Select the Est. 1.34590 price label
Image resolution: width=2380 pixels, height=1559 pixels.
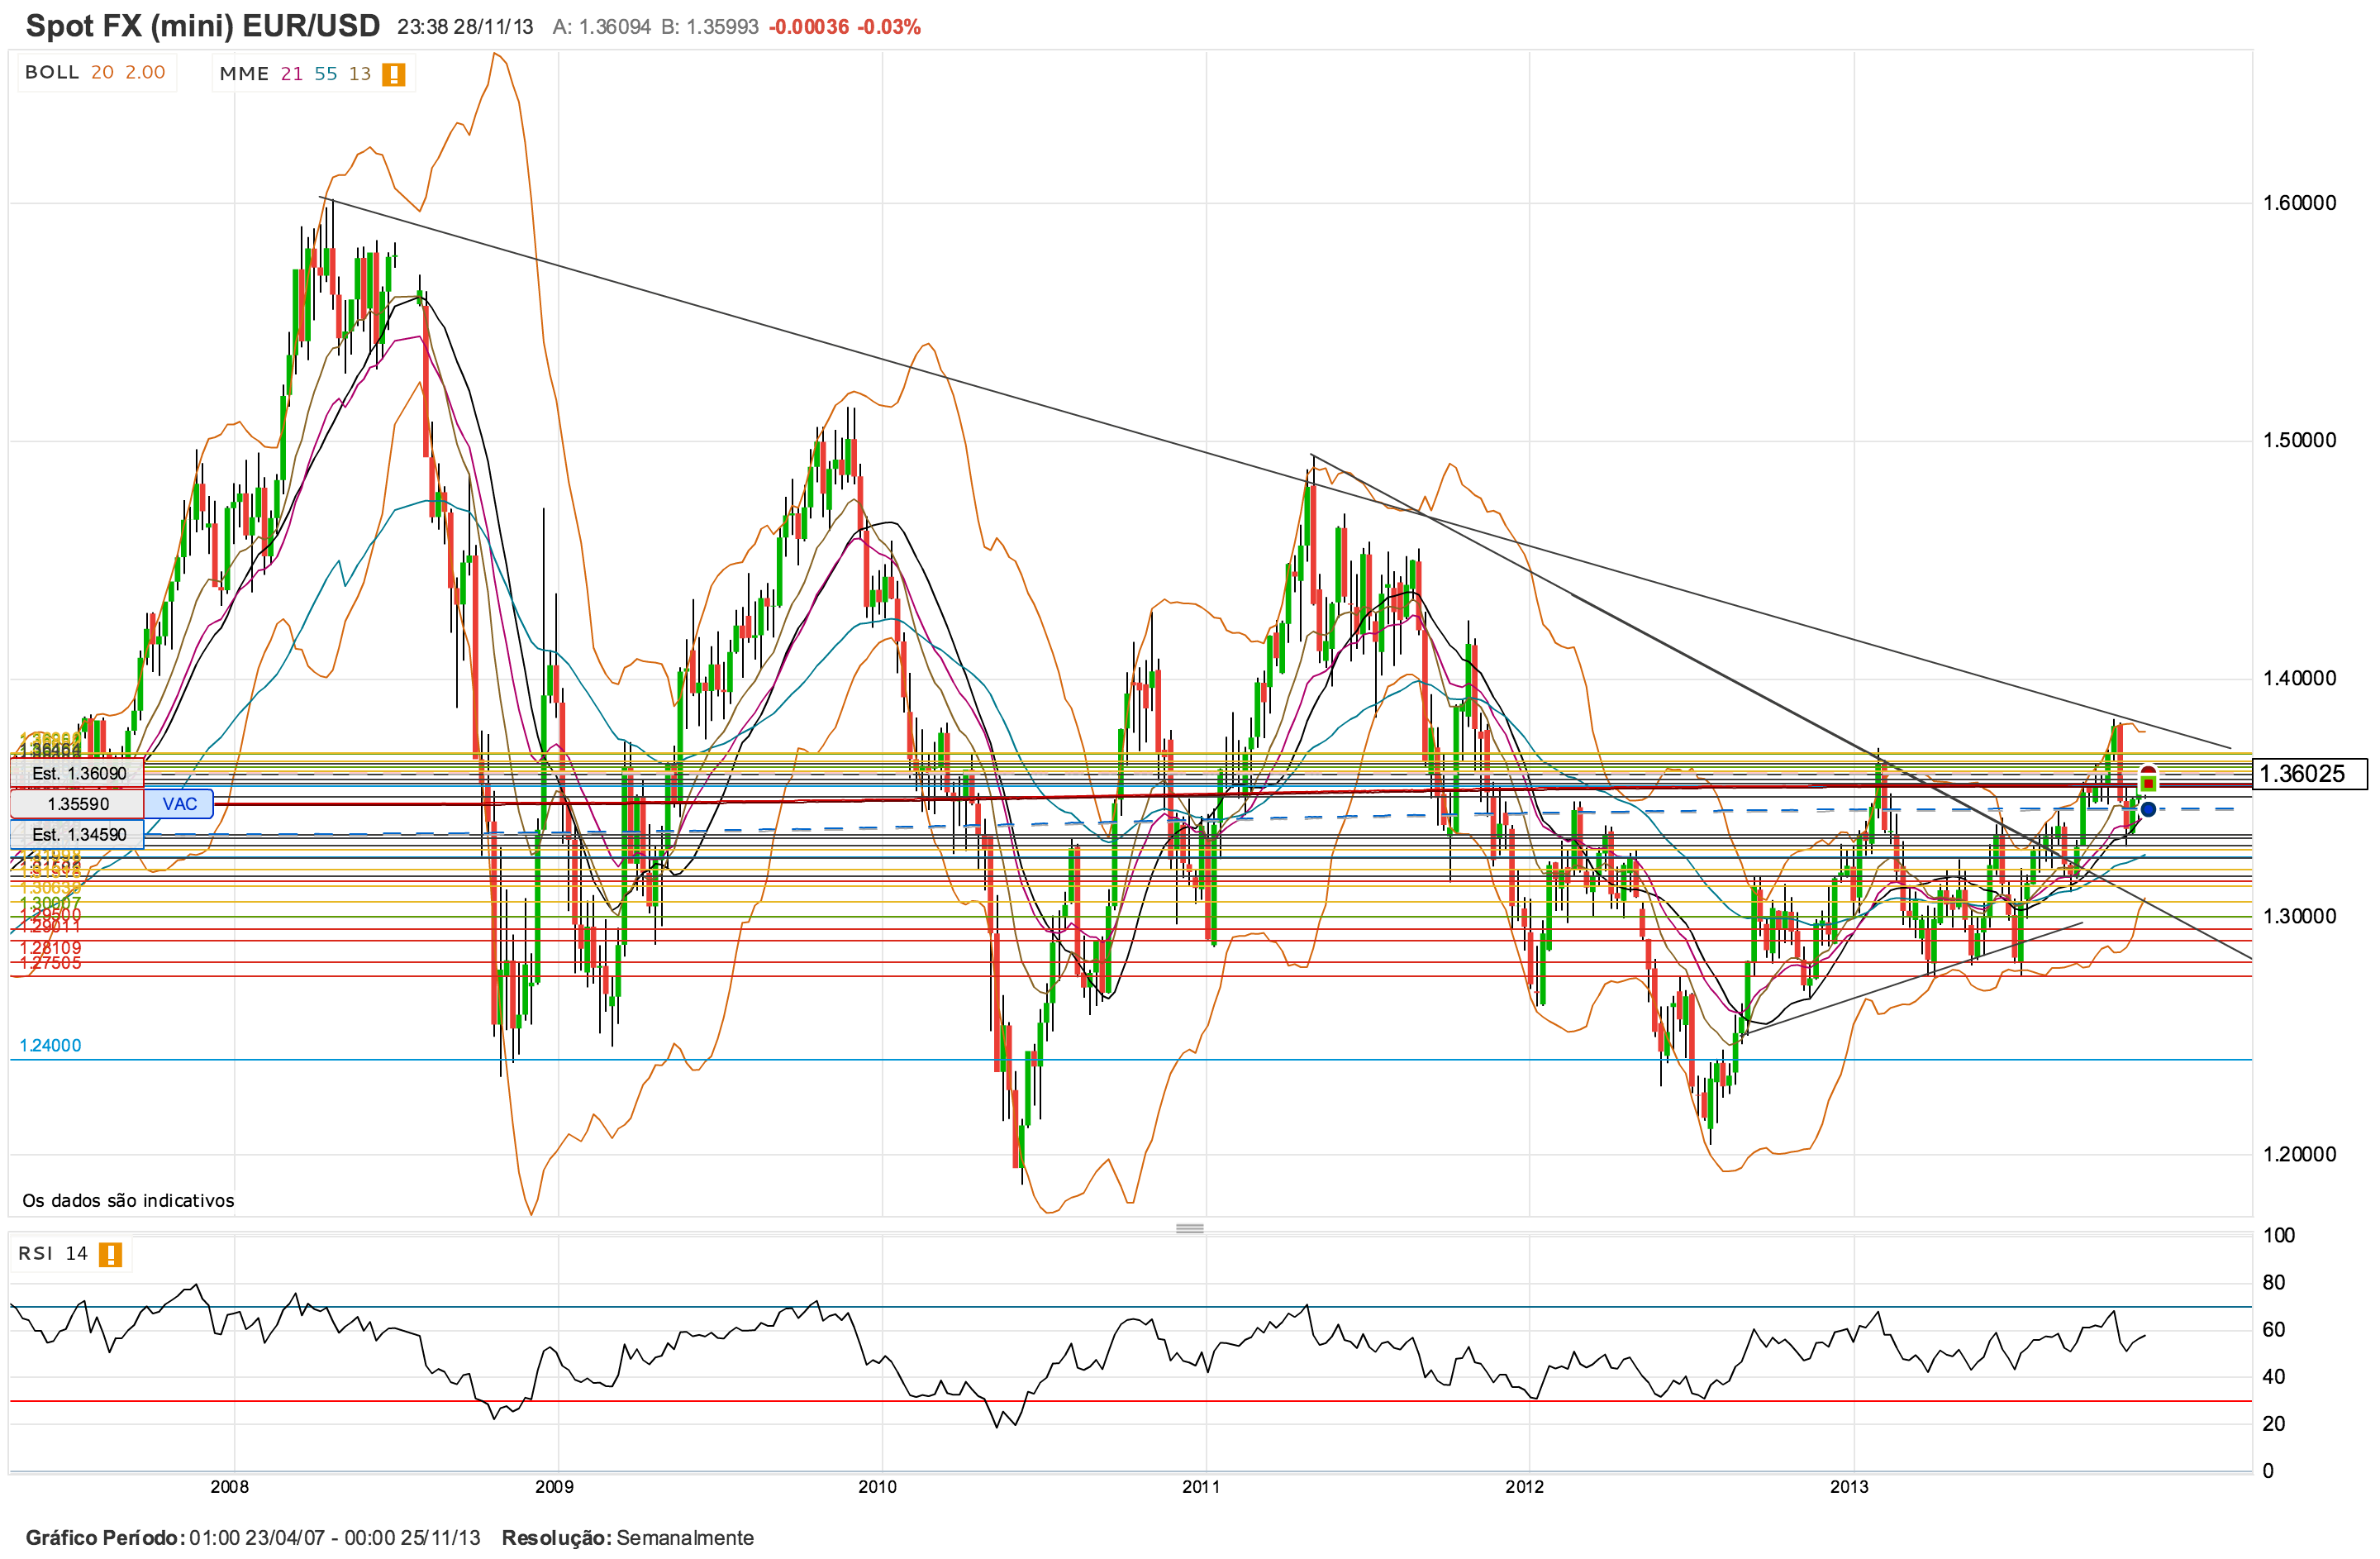tap(78, 834)
